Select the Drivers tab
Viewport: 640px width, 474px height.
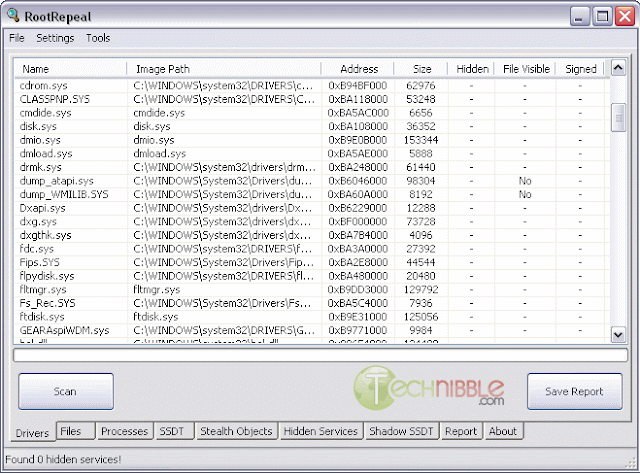pyautogui.click(x=32, y=433)
